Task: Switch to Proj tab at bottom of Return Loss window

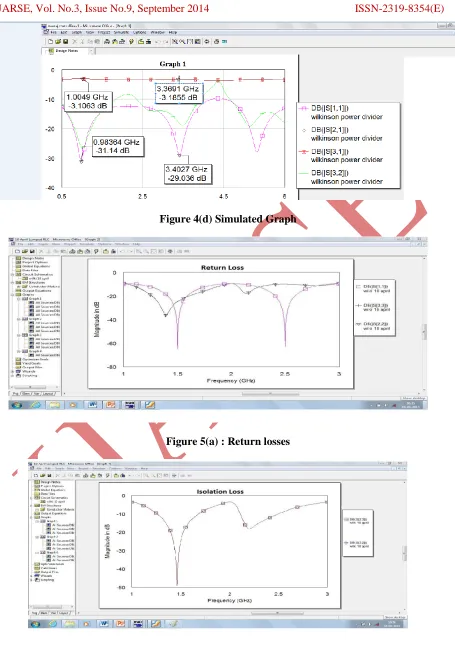Action: click(x=16, y=394)
